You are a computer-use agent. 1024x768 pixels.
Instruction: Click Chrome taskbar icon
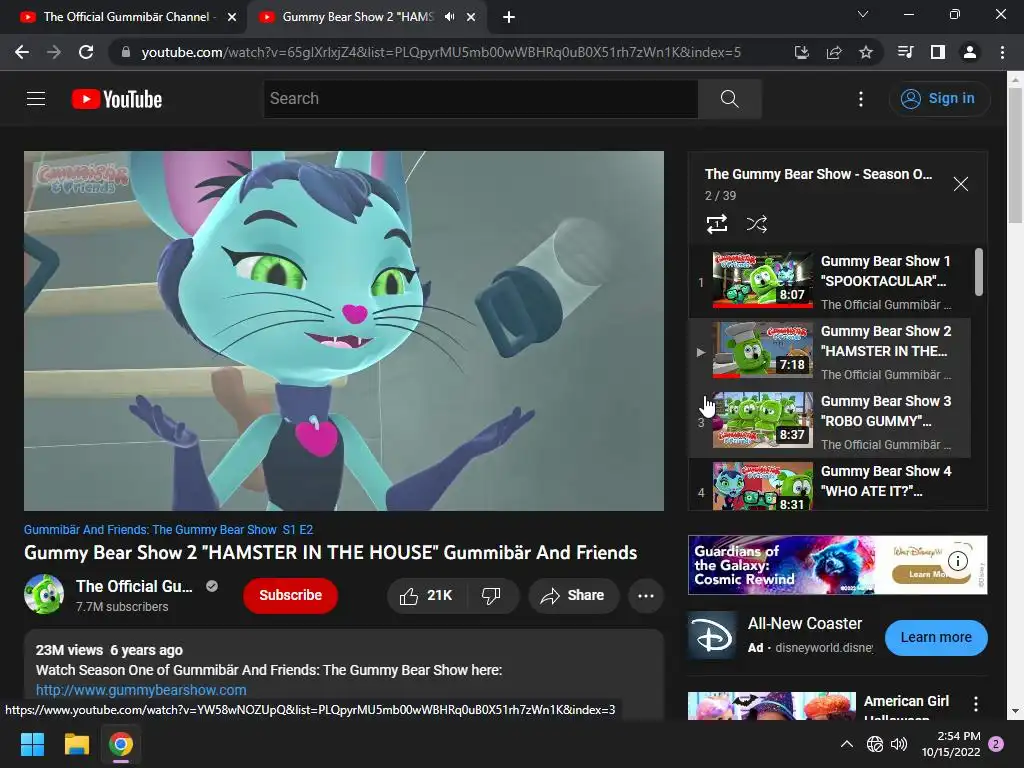(x=121, y=744)
